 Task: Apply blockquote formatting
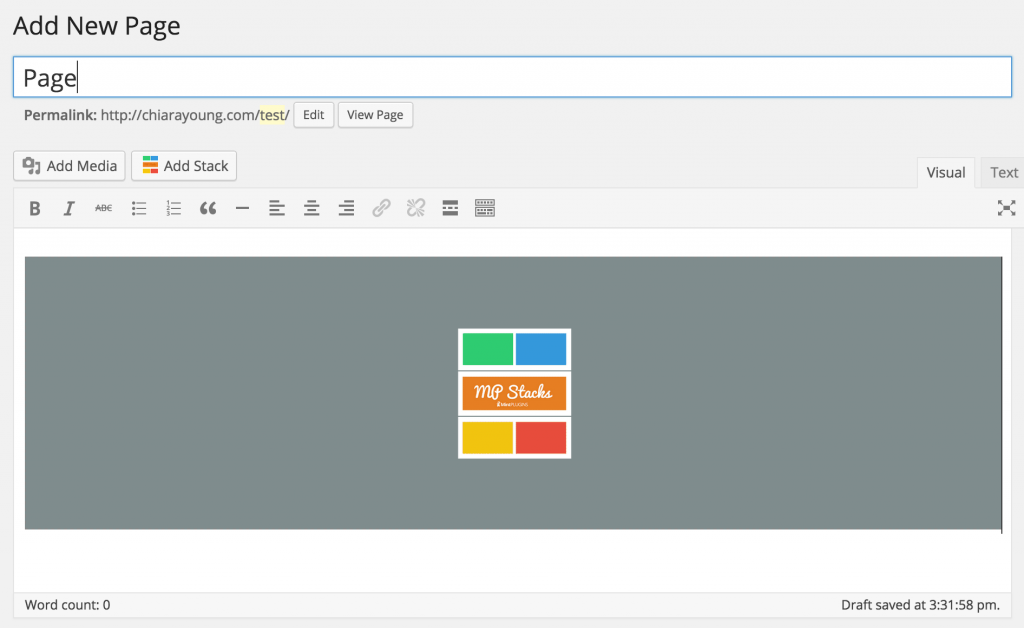pyautogui.click(x=208, y=208)
